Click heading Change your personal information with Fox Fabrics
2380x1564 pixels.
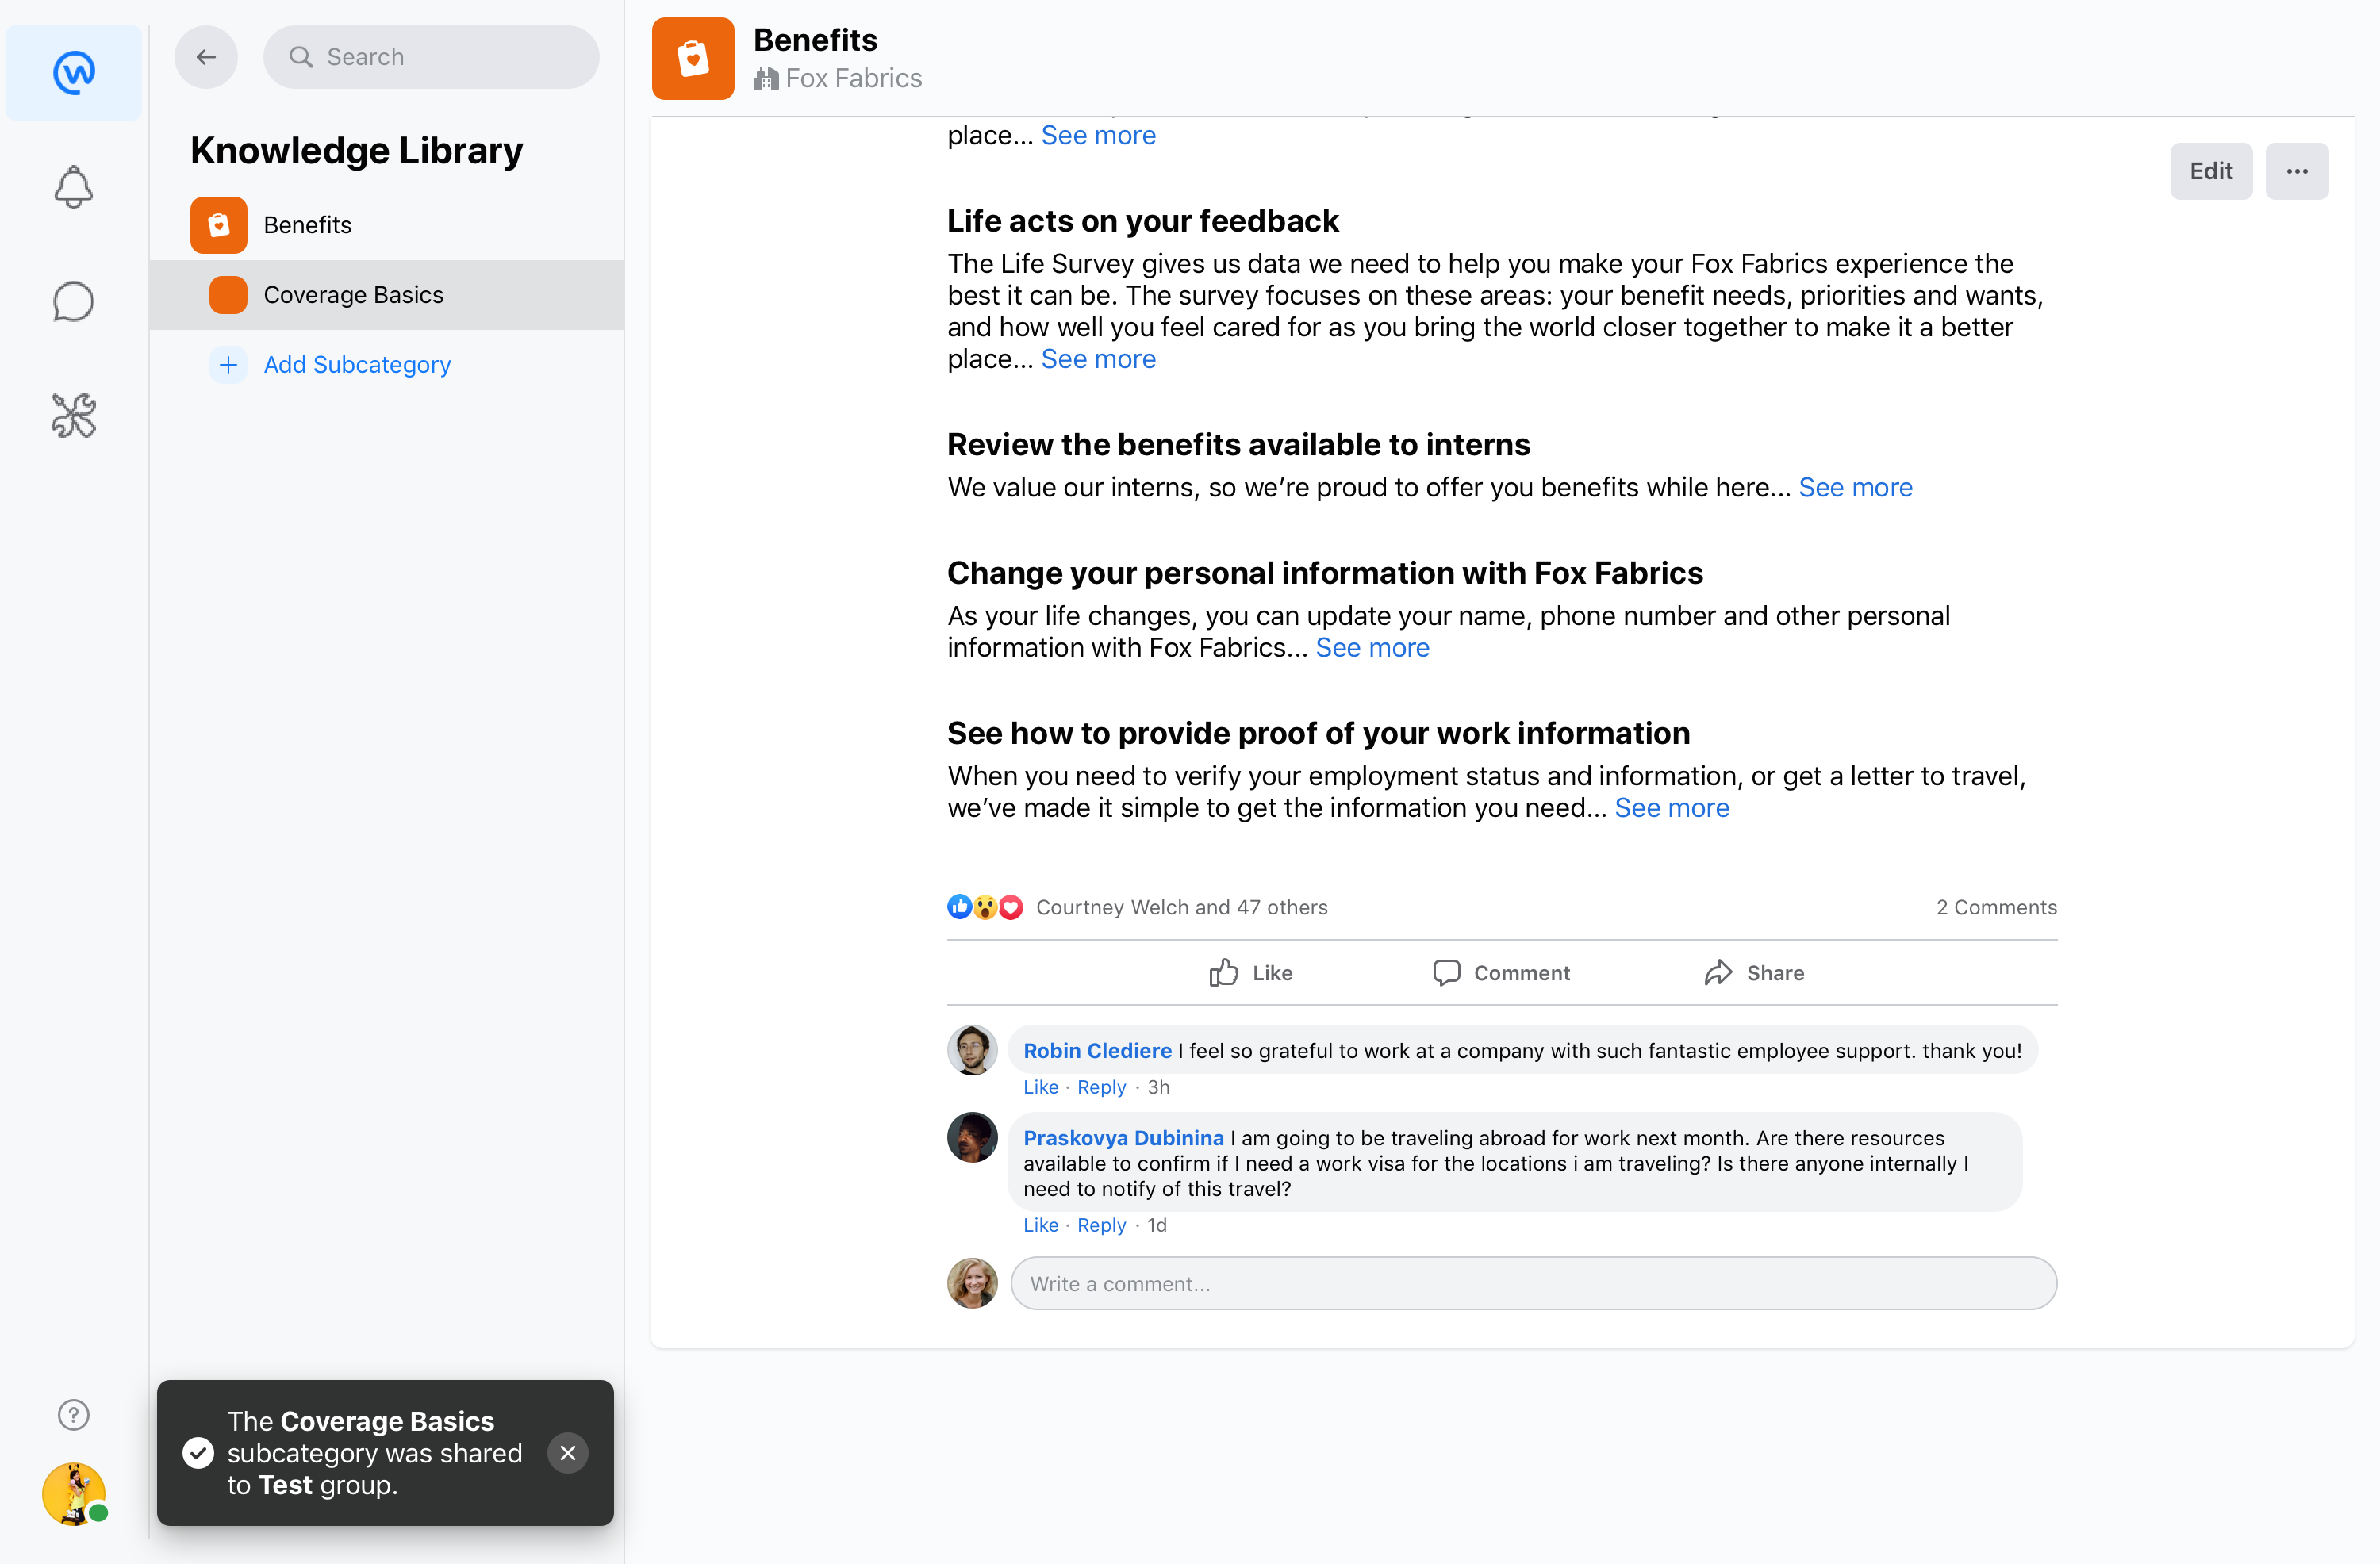1325,573
